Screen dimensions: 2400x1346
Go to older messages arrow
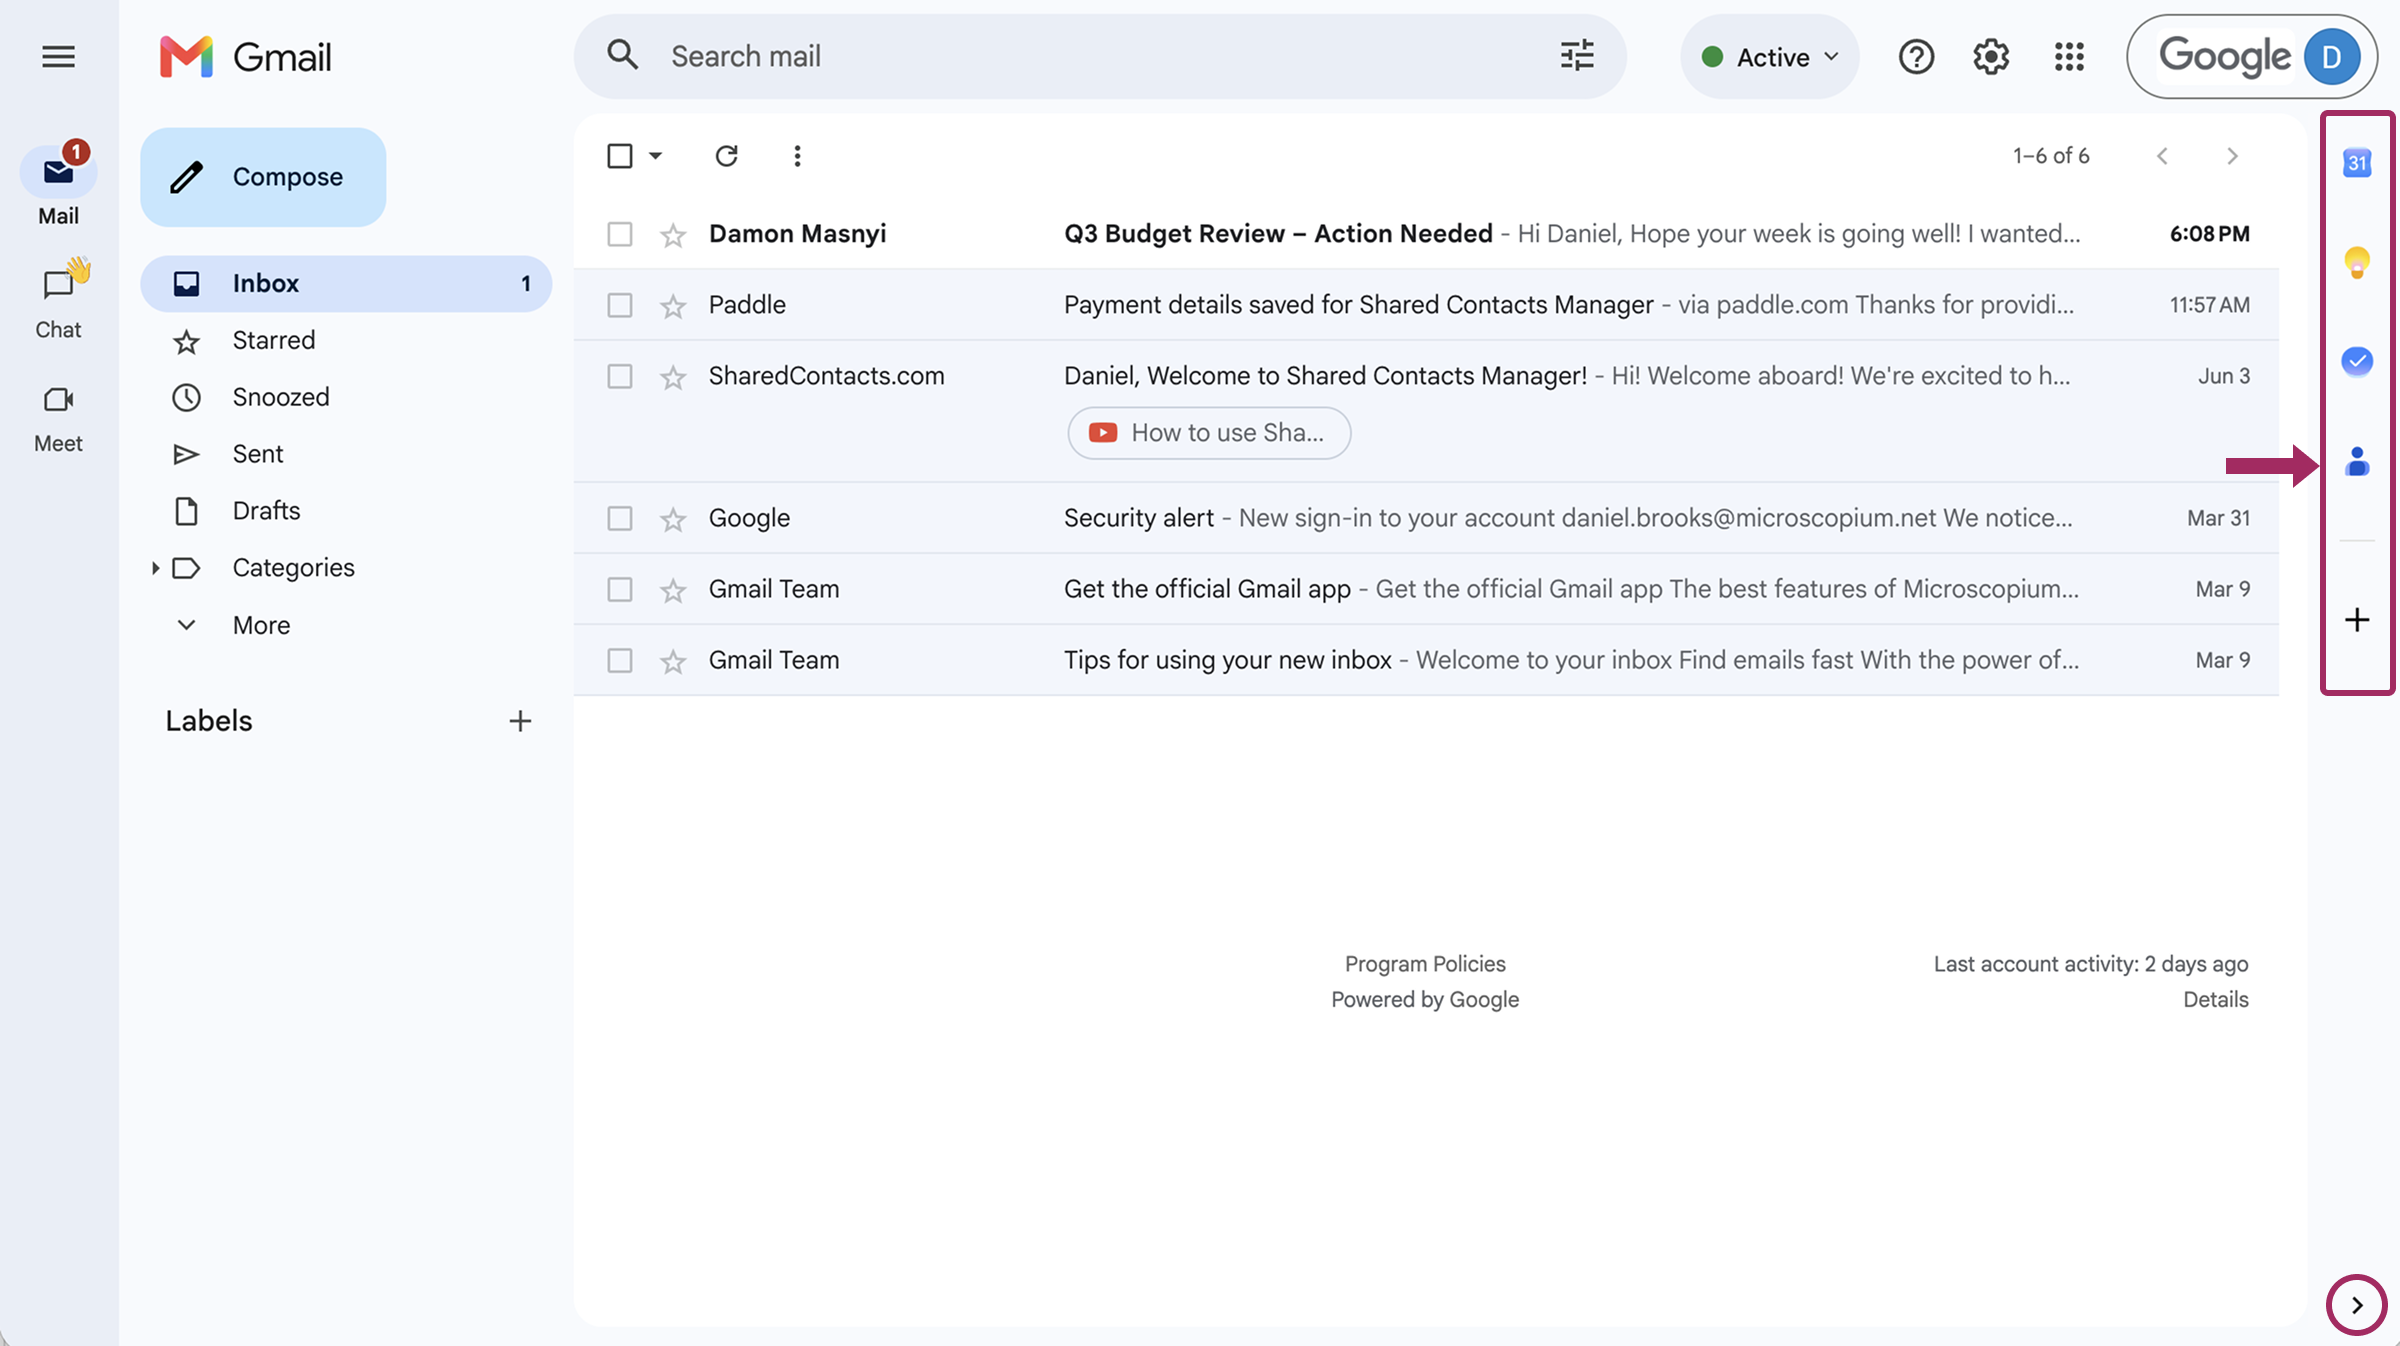[2232, 156]
